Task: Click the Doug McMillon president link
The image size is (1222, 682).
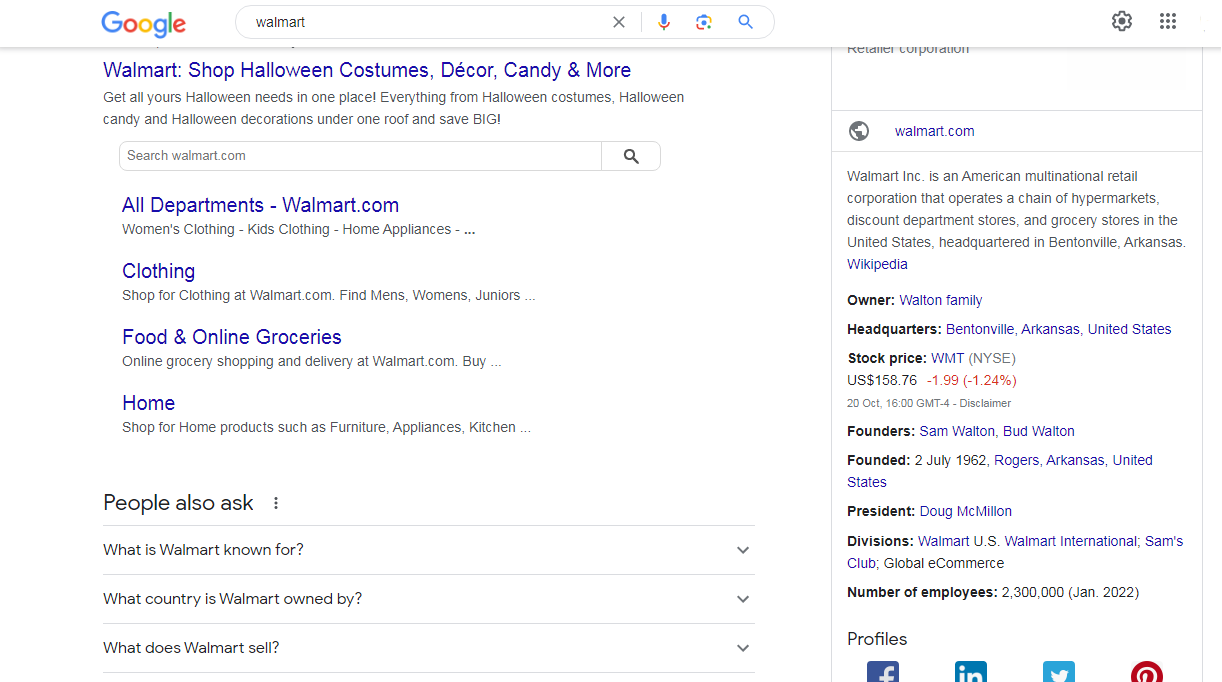Action: [965, 511]
